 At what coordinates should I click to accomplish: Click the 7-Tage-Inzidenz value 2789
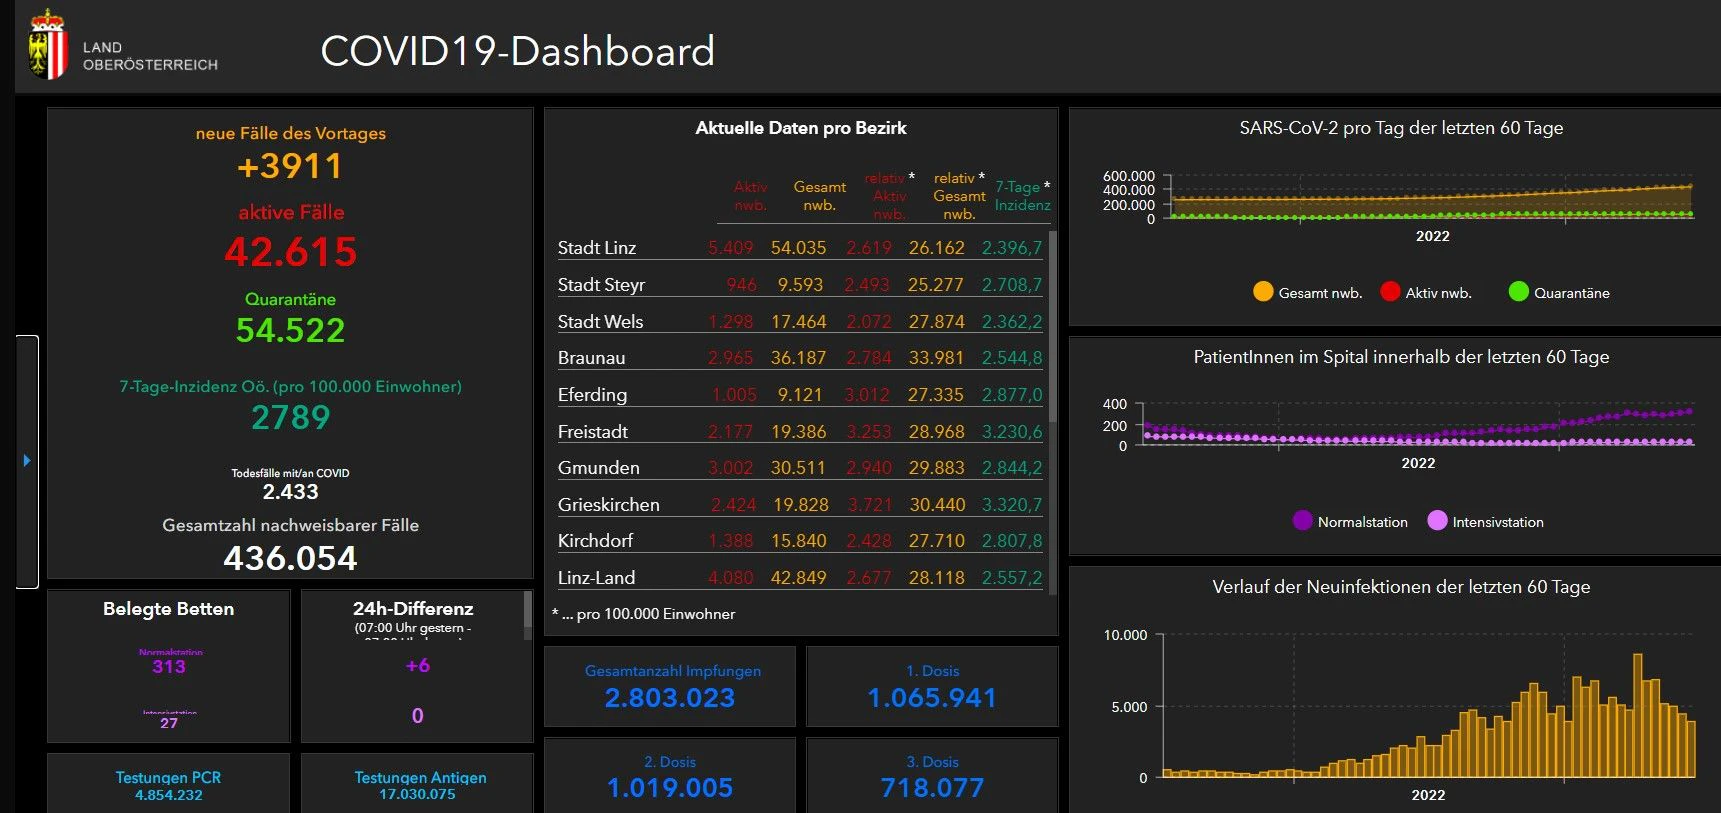(291, 417)
